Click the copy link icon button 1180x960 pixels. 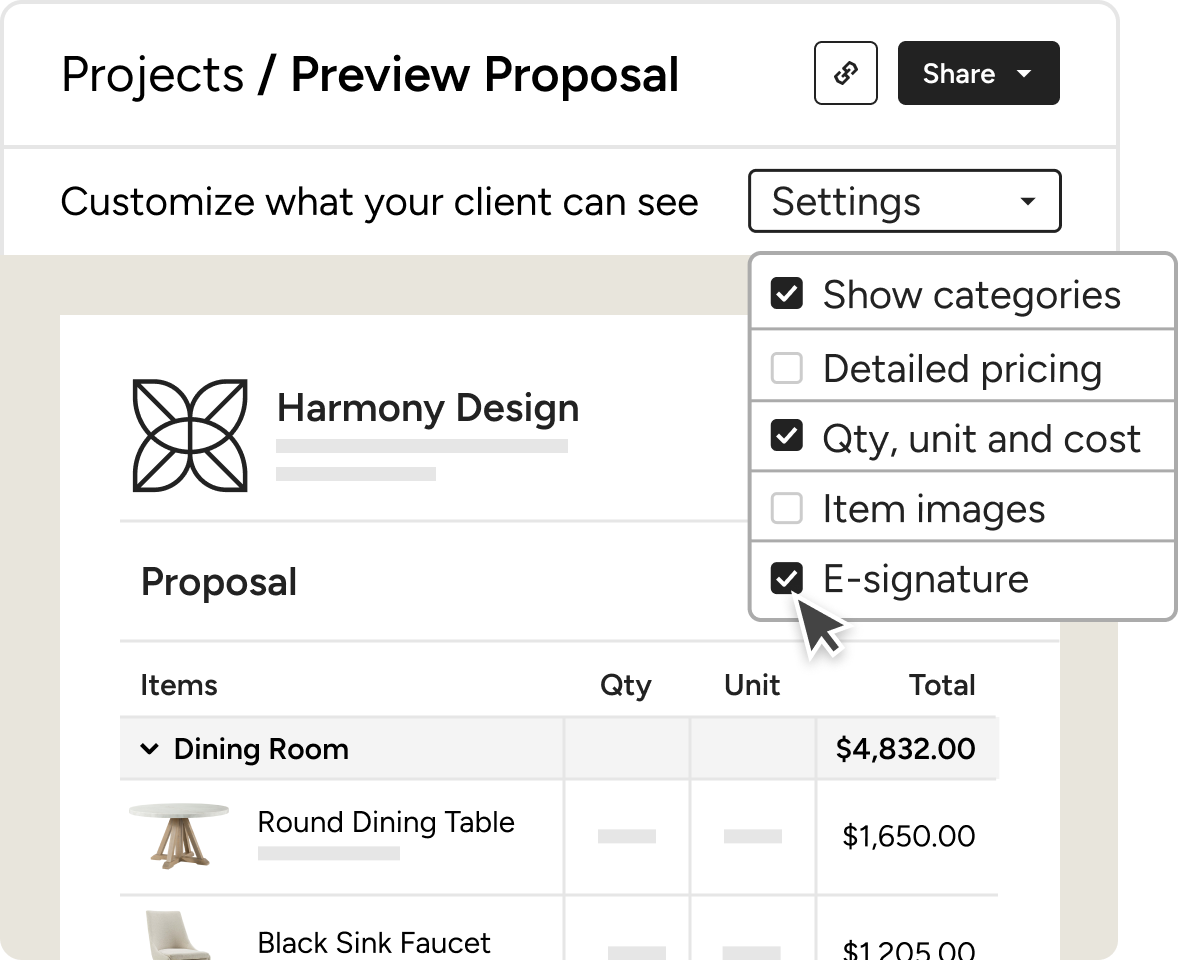(x=846, y=73)
